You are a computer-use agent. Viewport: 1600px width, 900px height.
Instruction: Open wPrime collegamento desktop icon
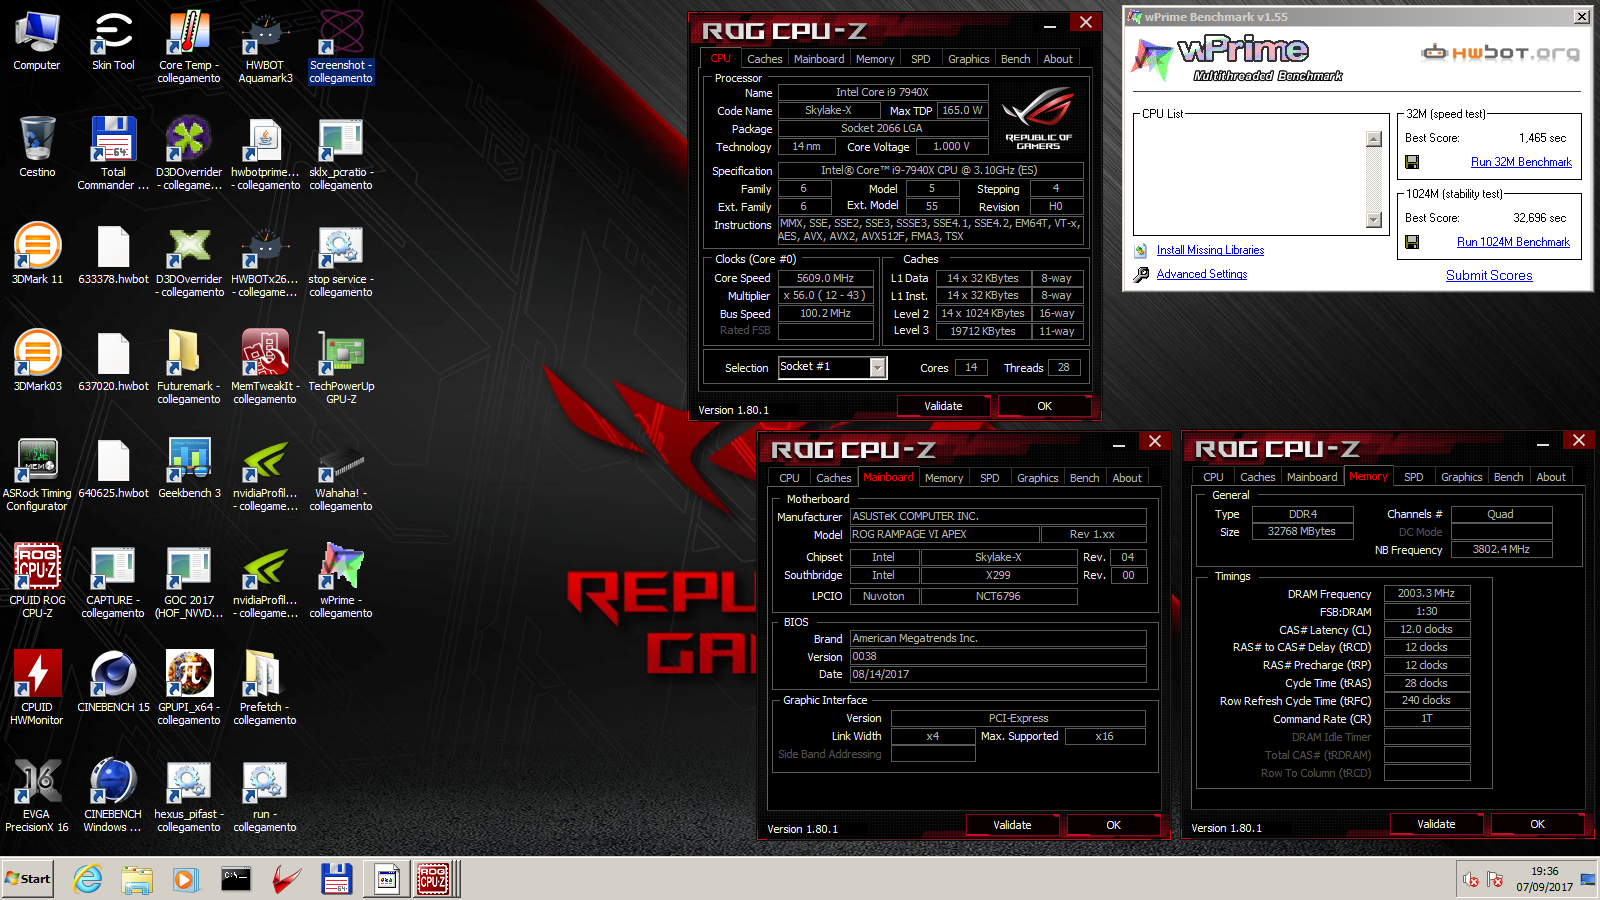[341, 581]
